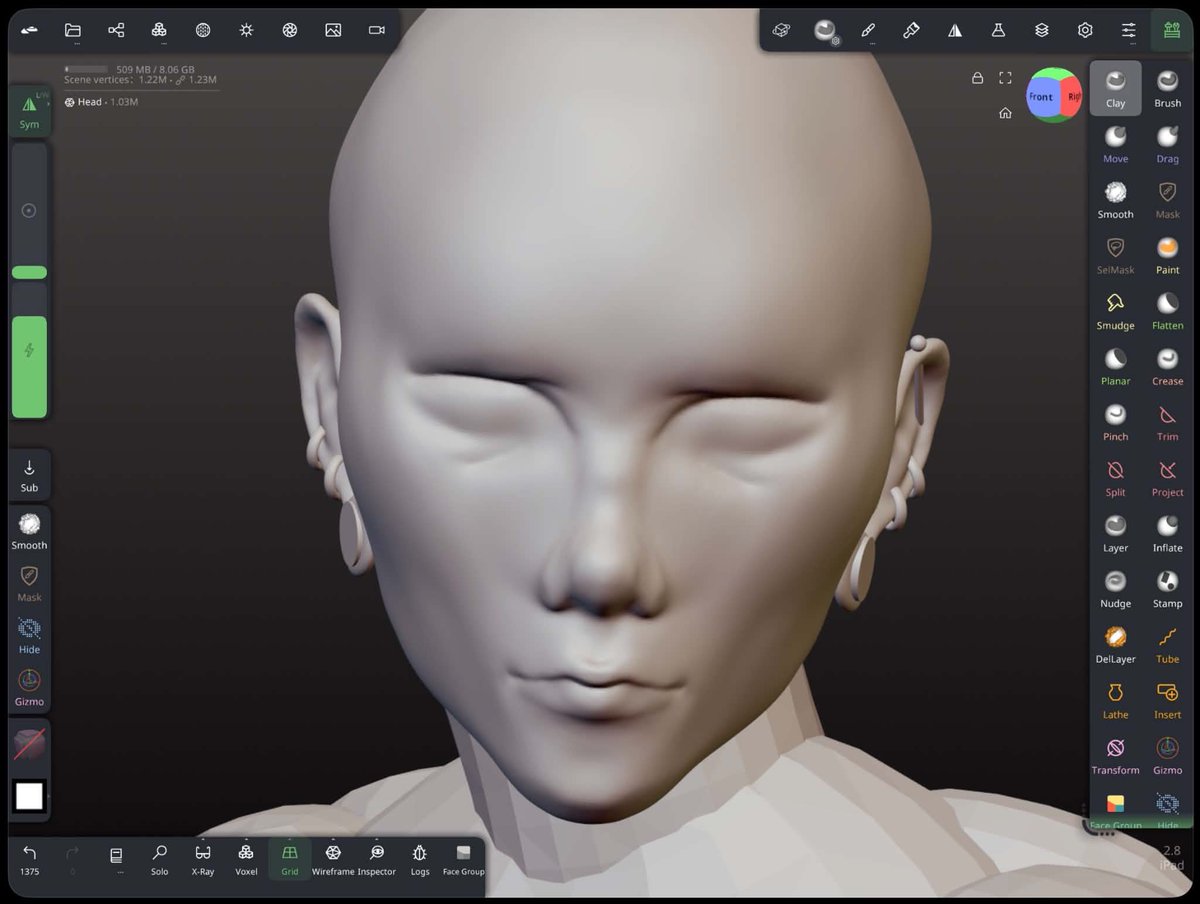Select the Trim tool
Viewport: 1200px width, 904px height.
(x=1167, y=422)
